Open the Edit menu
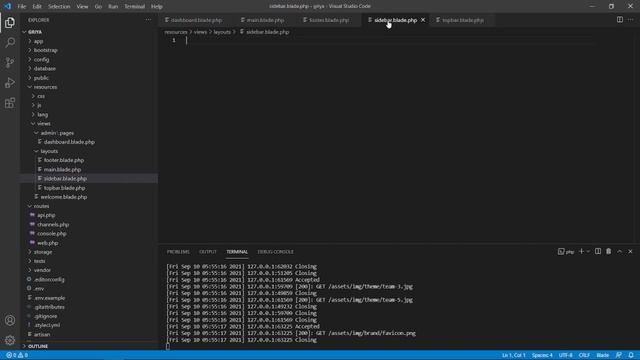This screenshot has height=360, width=640. 37,7
